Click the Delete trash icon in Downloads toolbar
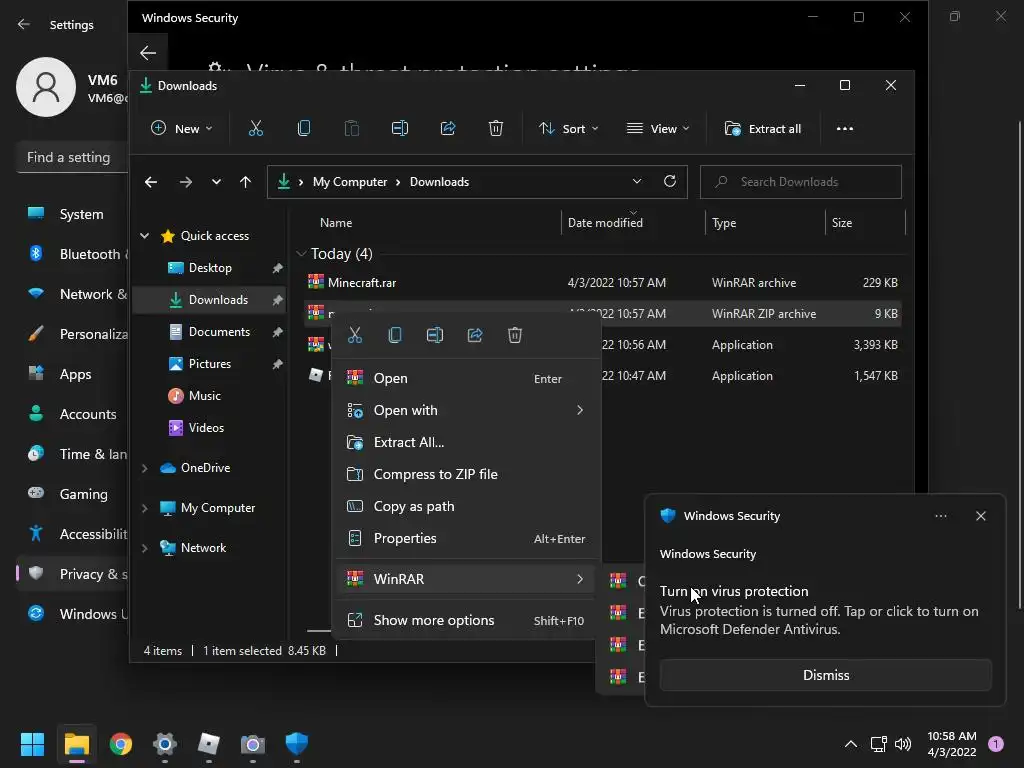The height and width of the screenshot is (768, 1024). (x=496, y=129)
